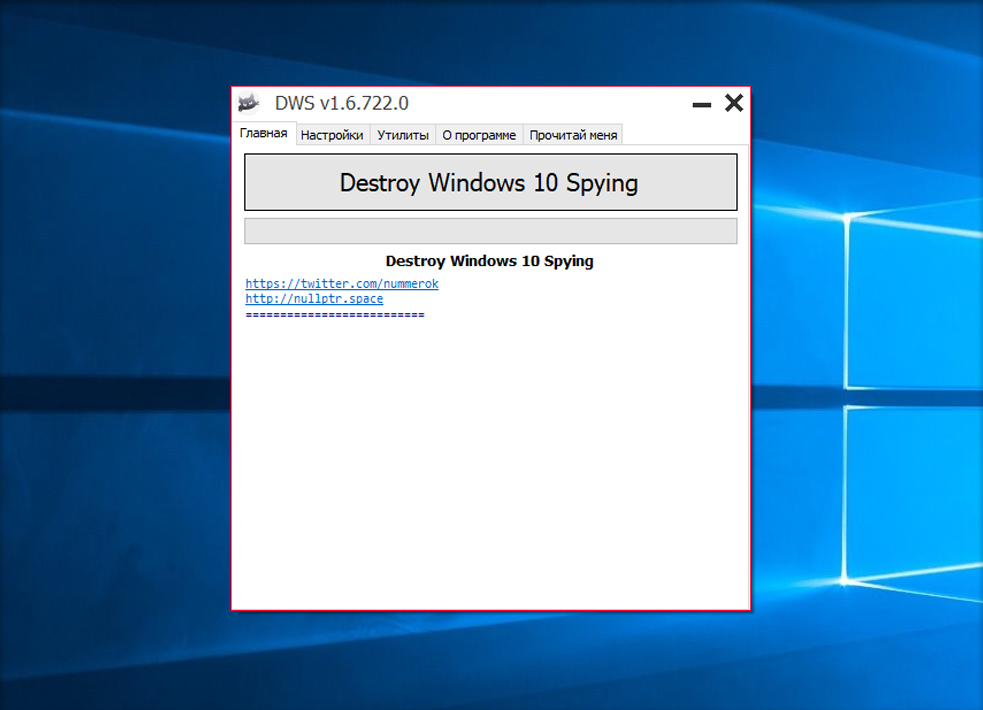Open the О программе tab
The height and width of the screenshot is (710, 983).
pos(479,135)
